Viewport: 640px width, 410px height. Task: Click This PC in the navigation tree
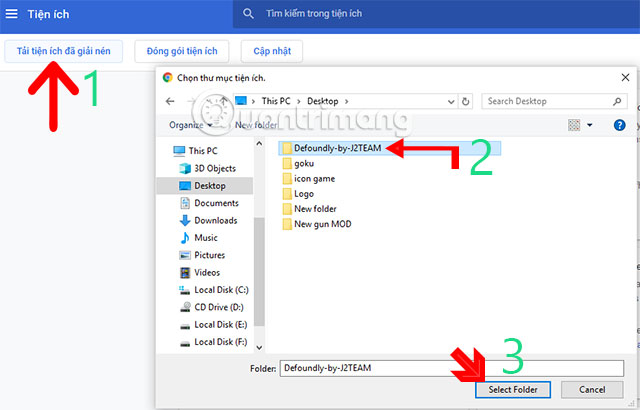pyautogui.click(x=201, y=151)
